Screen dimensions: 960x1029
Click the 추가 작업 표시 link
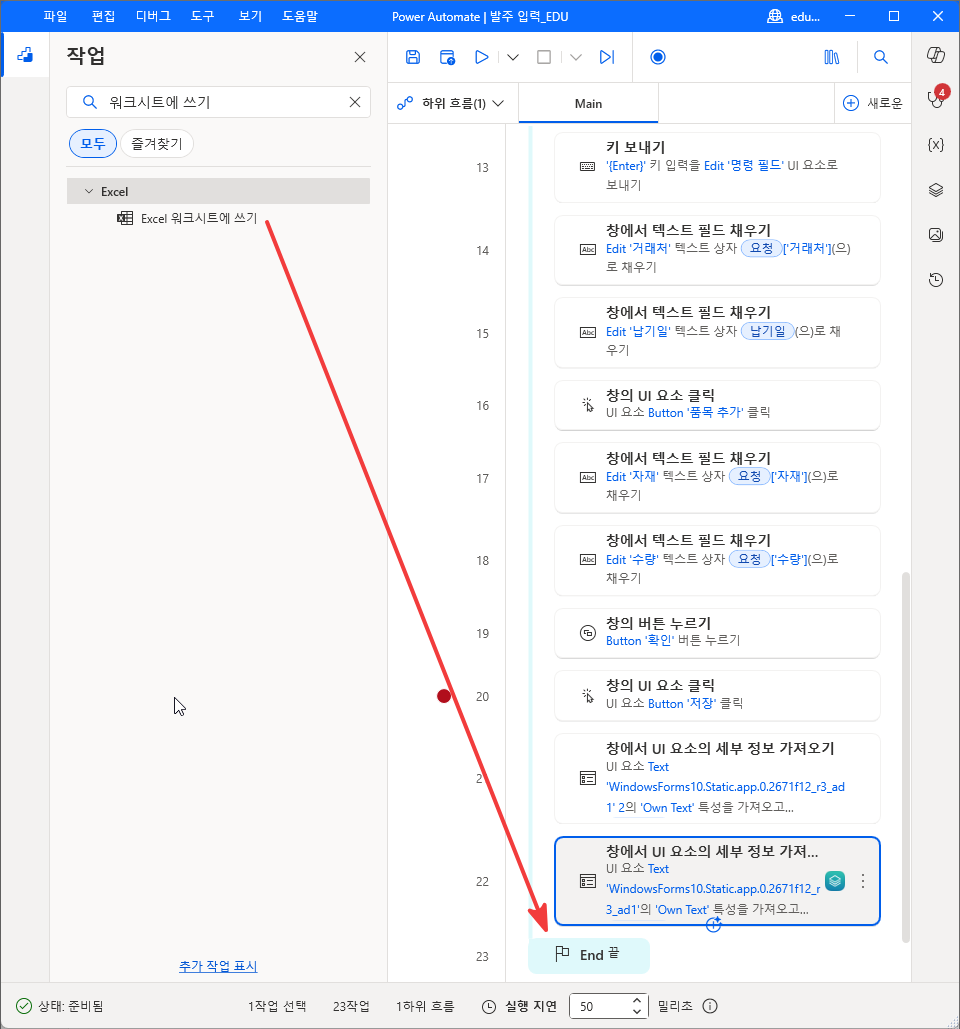click(218, 966)
